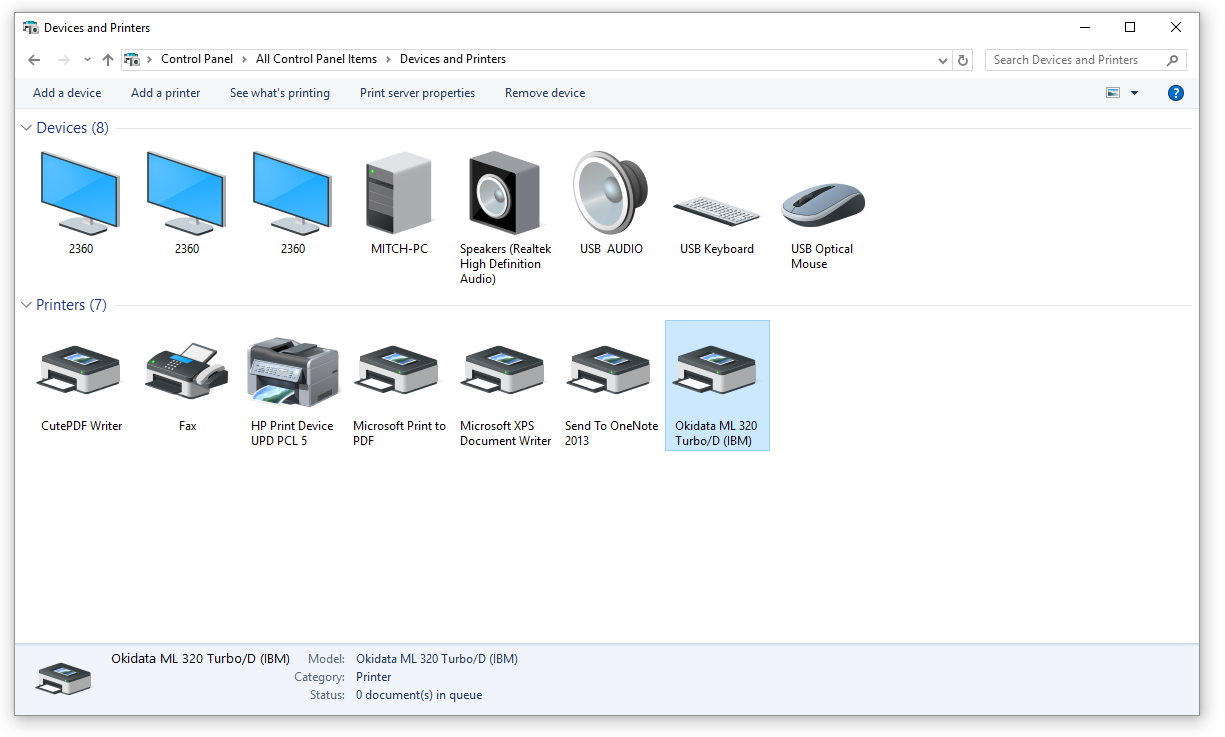
Task: Click the Search Devices and Printers field
Action: tap(1086, 60)
